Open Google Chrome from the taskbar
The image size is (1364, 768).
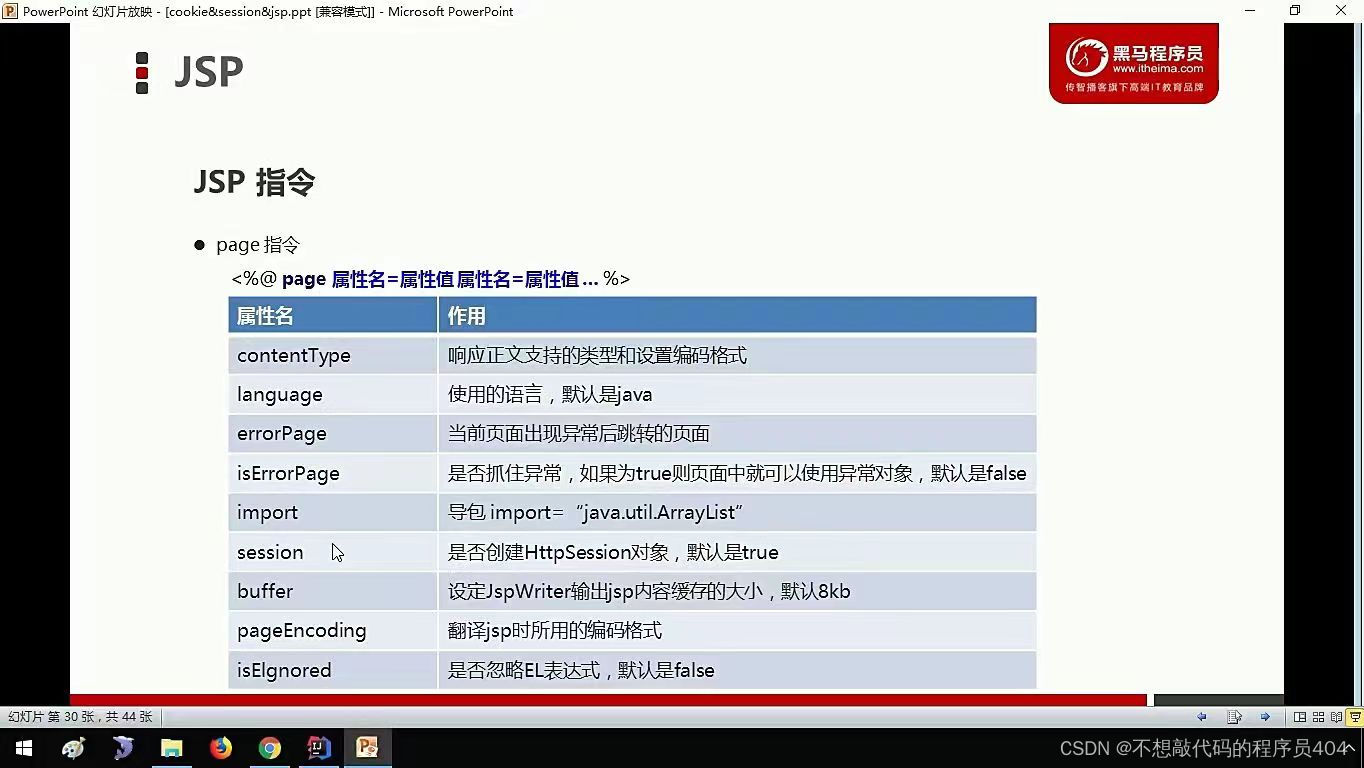[x=270, y=747]
